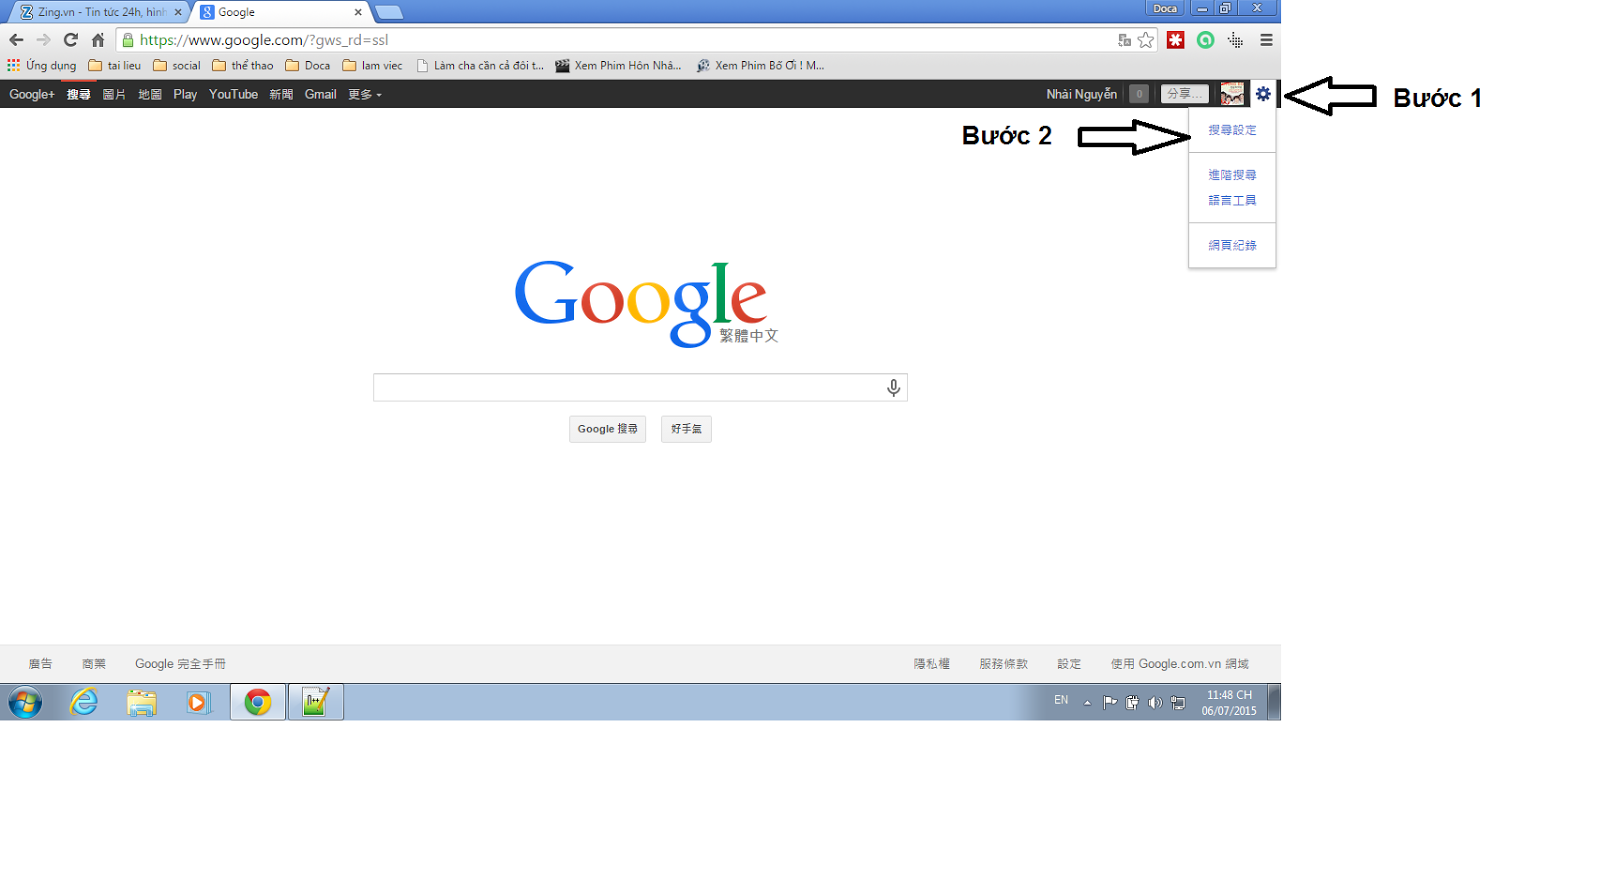The width and height of the screenshot is (1600, 895).
Task: Click the red extension icon
Action: (1176, 40)
